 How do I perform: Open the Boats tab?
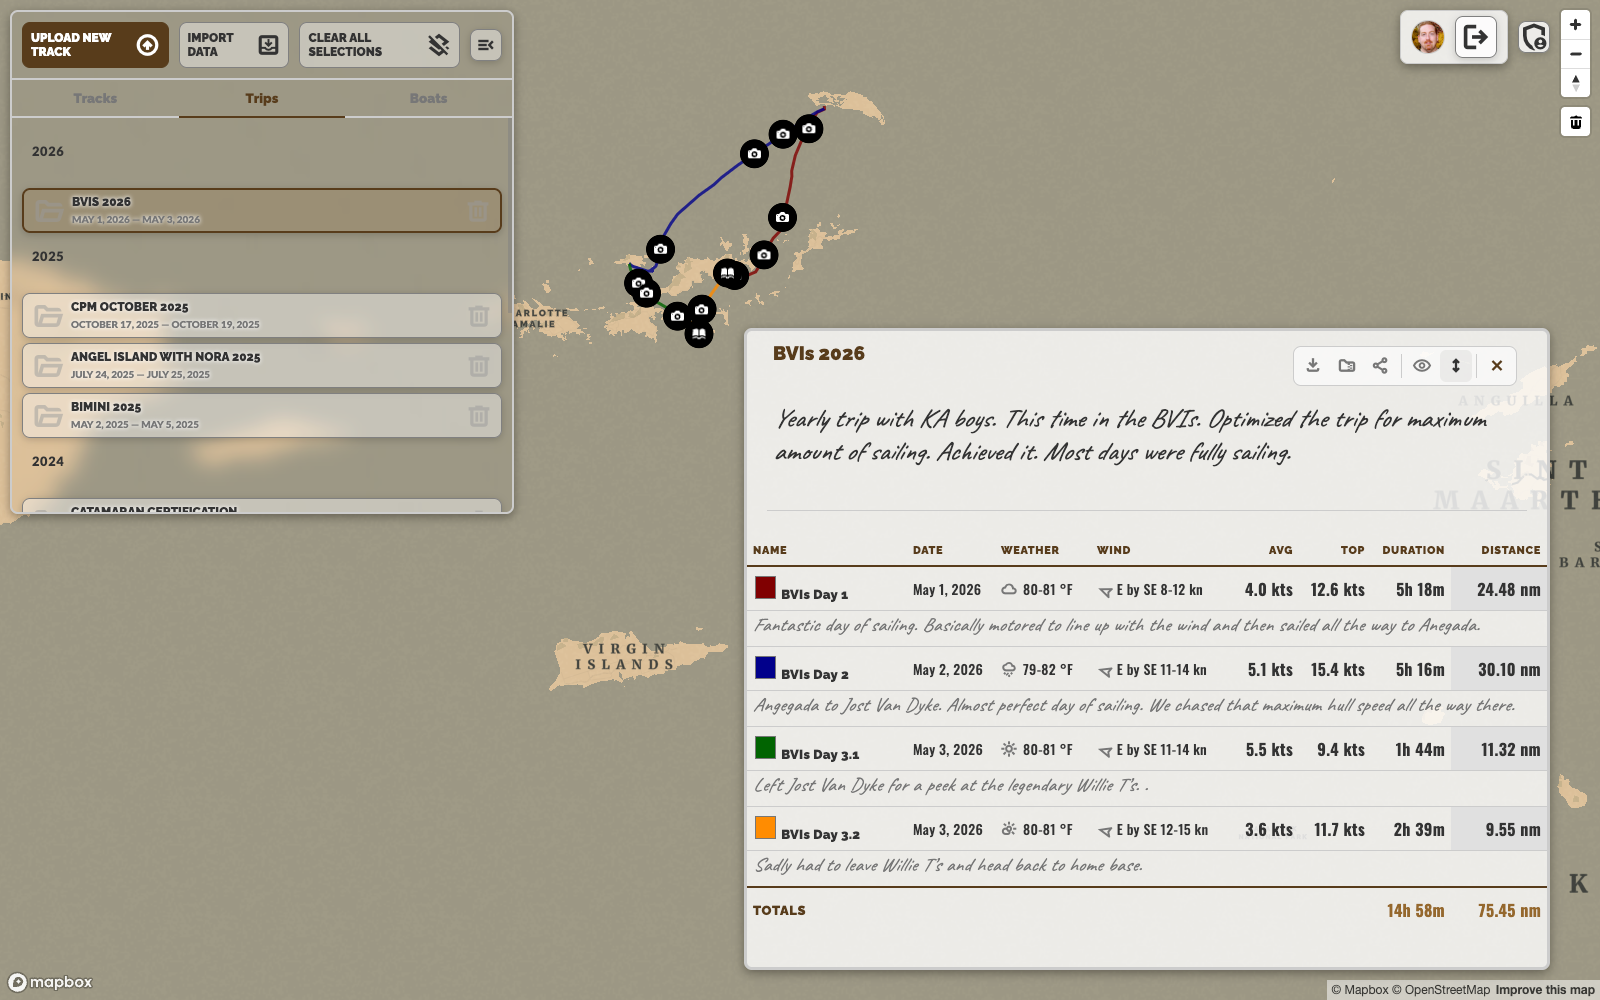click(x=428, y=98)
